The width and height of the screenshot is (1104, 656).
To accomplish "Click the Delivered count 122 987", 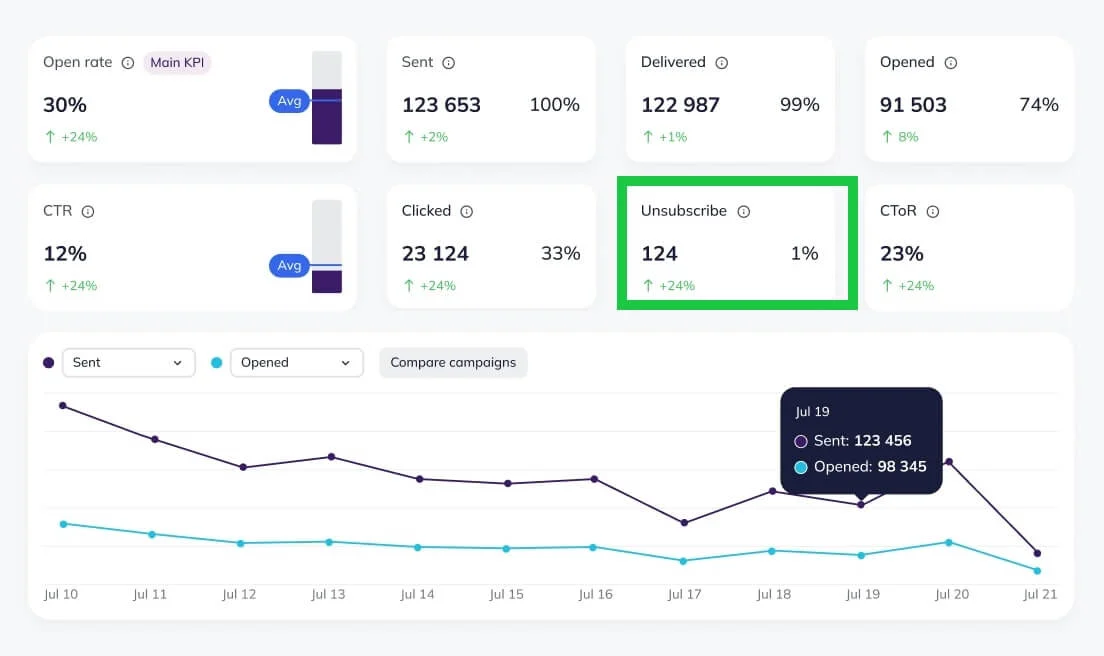I will [681, 105].
